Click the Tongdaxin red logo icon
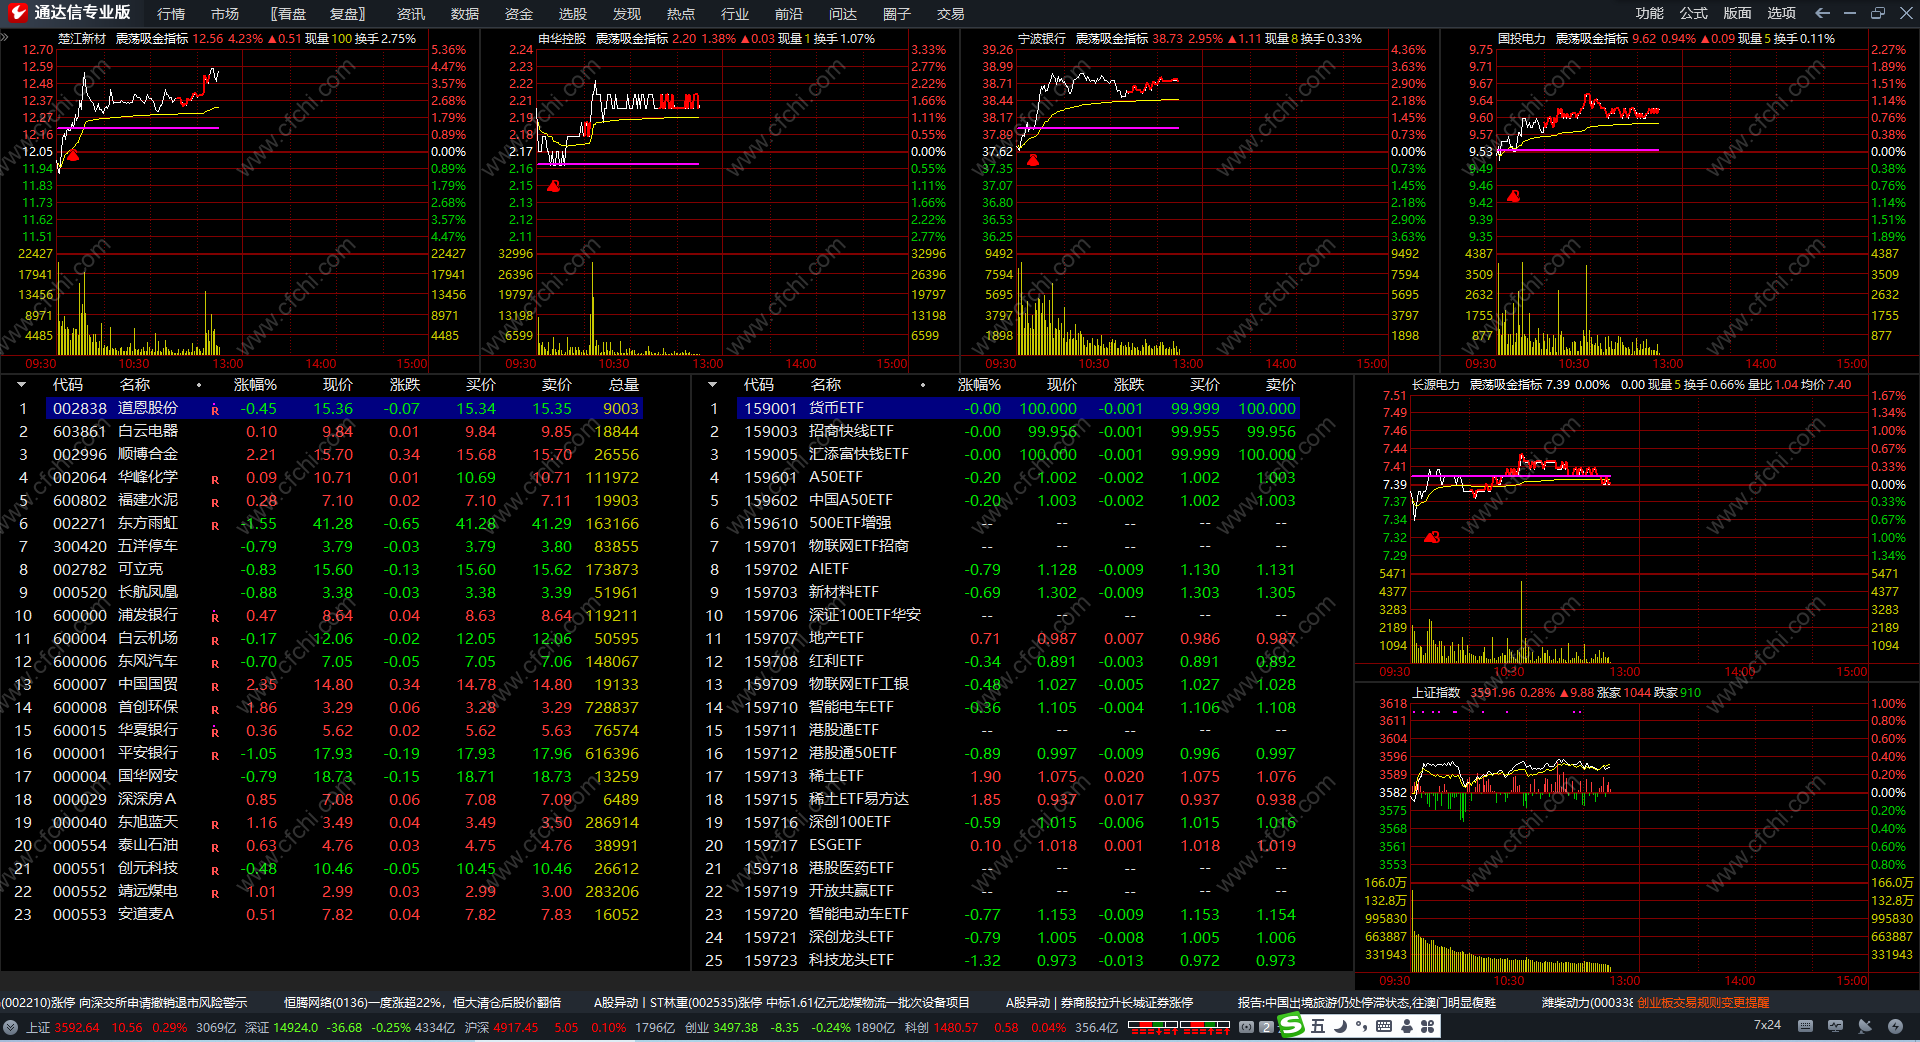1920x1042 pixels. coord(17,13)
